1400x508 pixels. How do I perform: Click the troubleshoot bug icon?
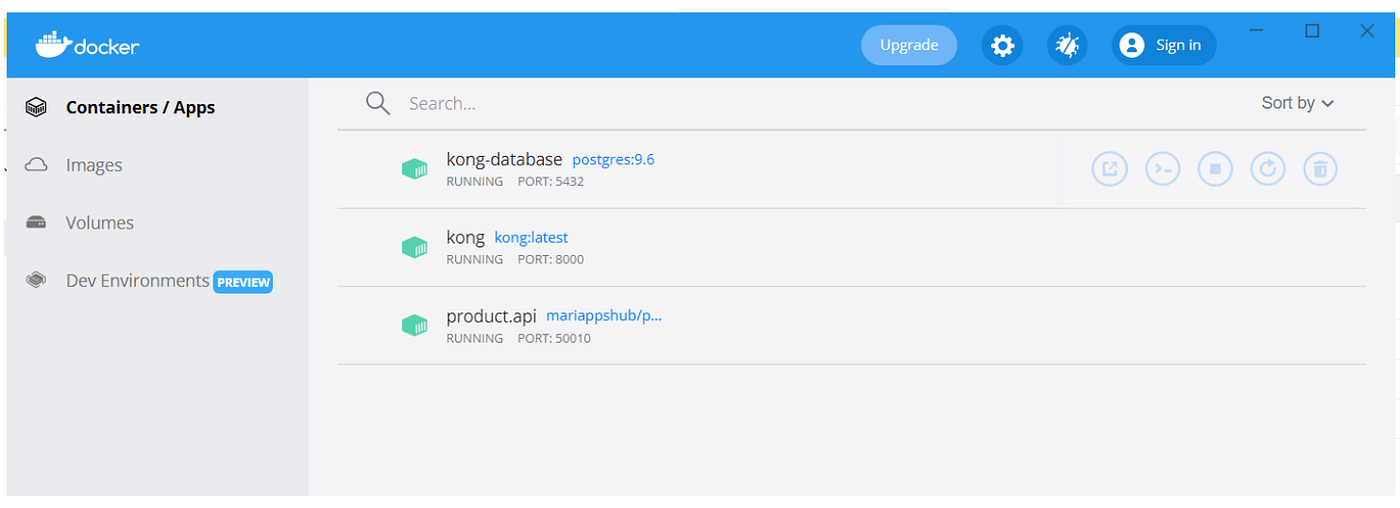pyautogui.click(x=1067, y=46)
